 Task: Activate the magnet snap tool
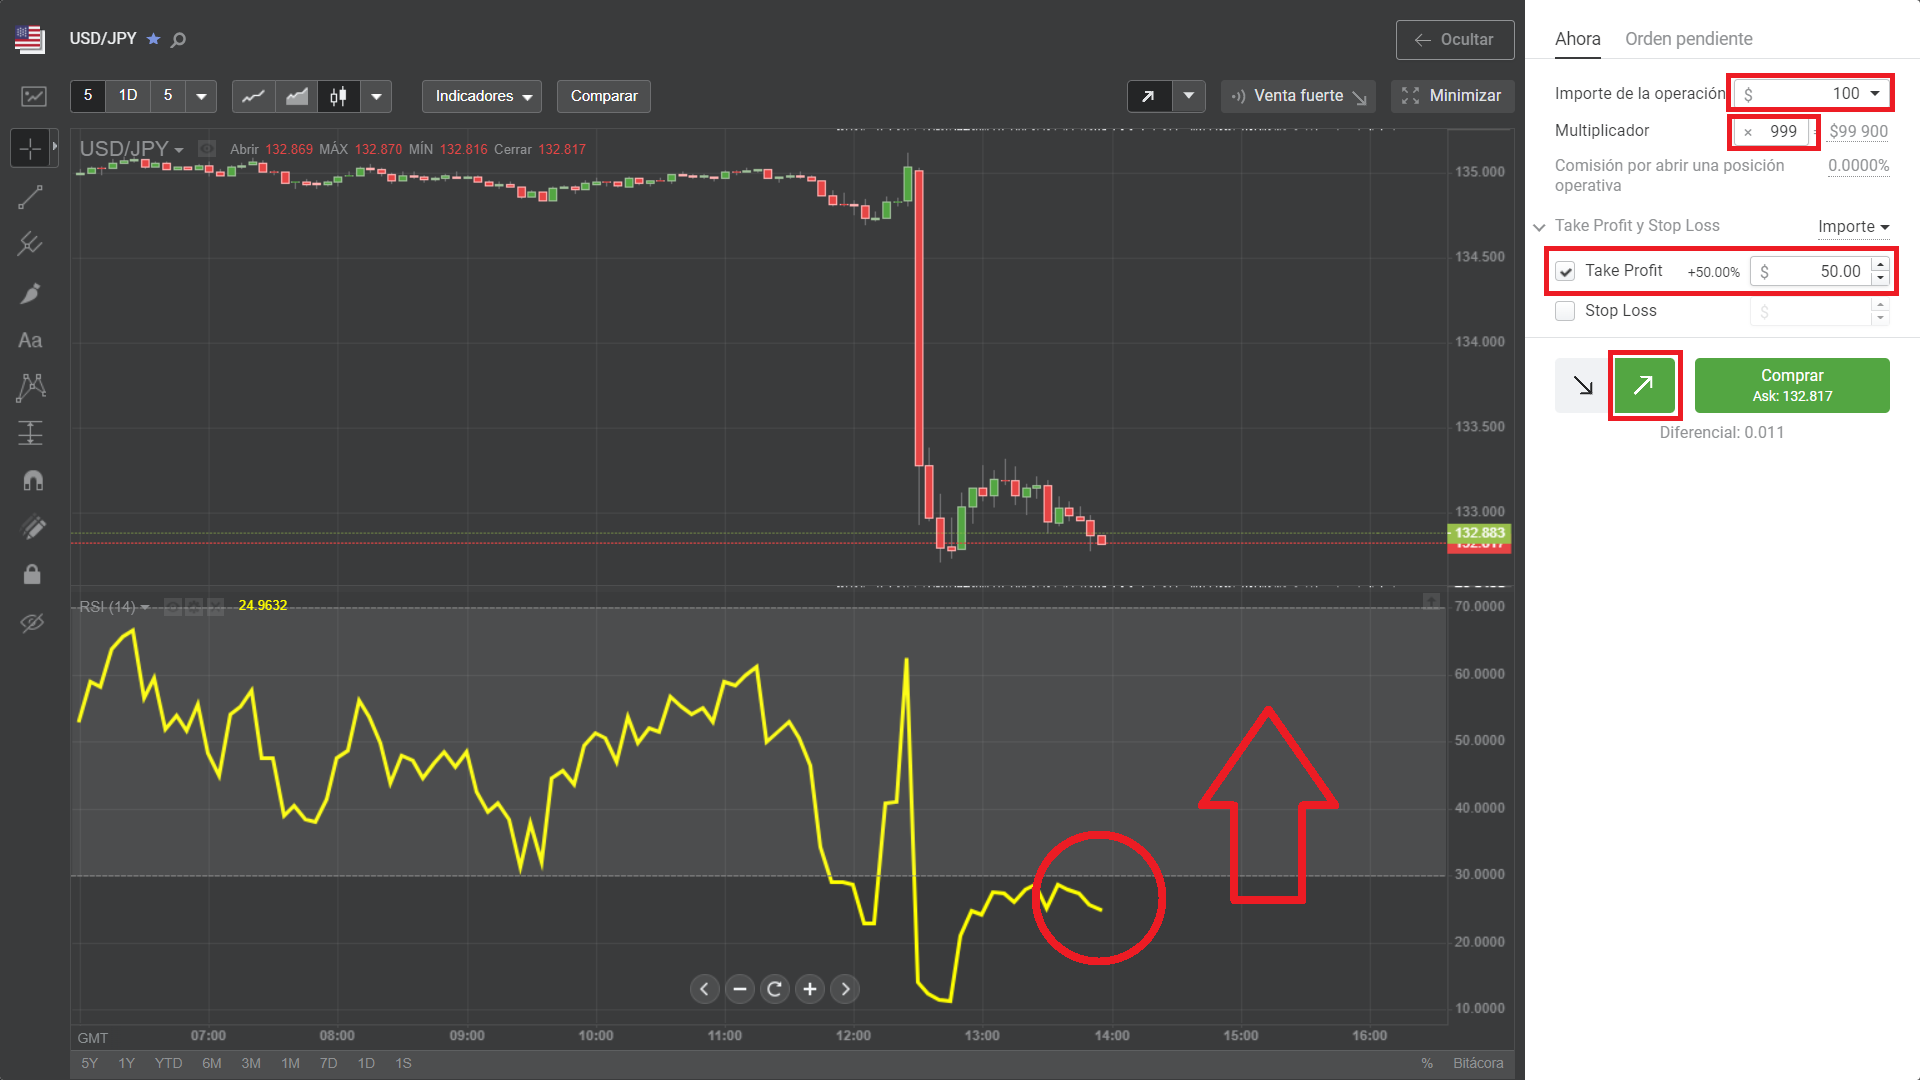(x=32, y=481)
